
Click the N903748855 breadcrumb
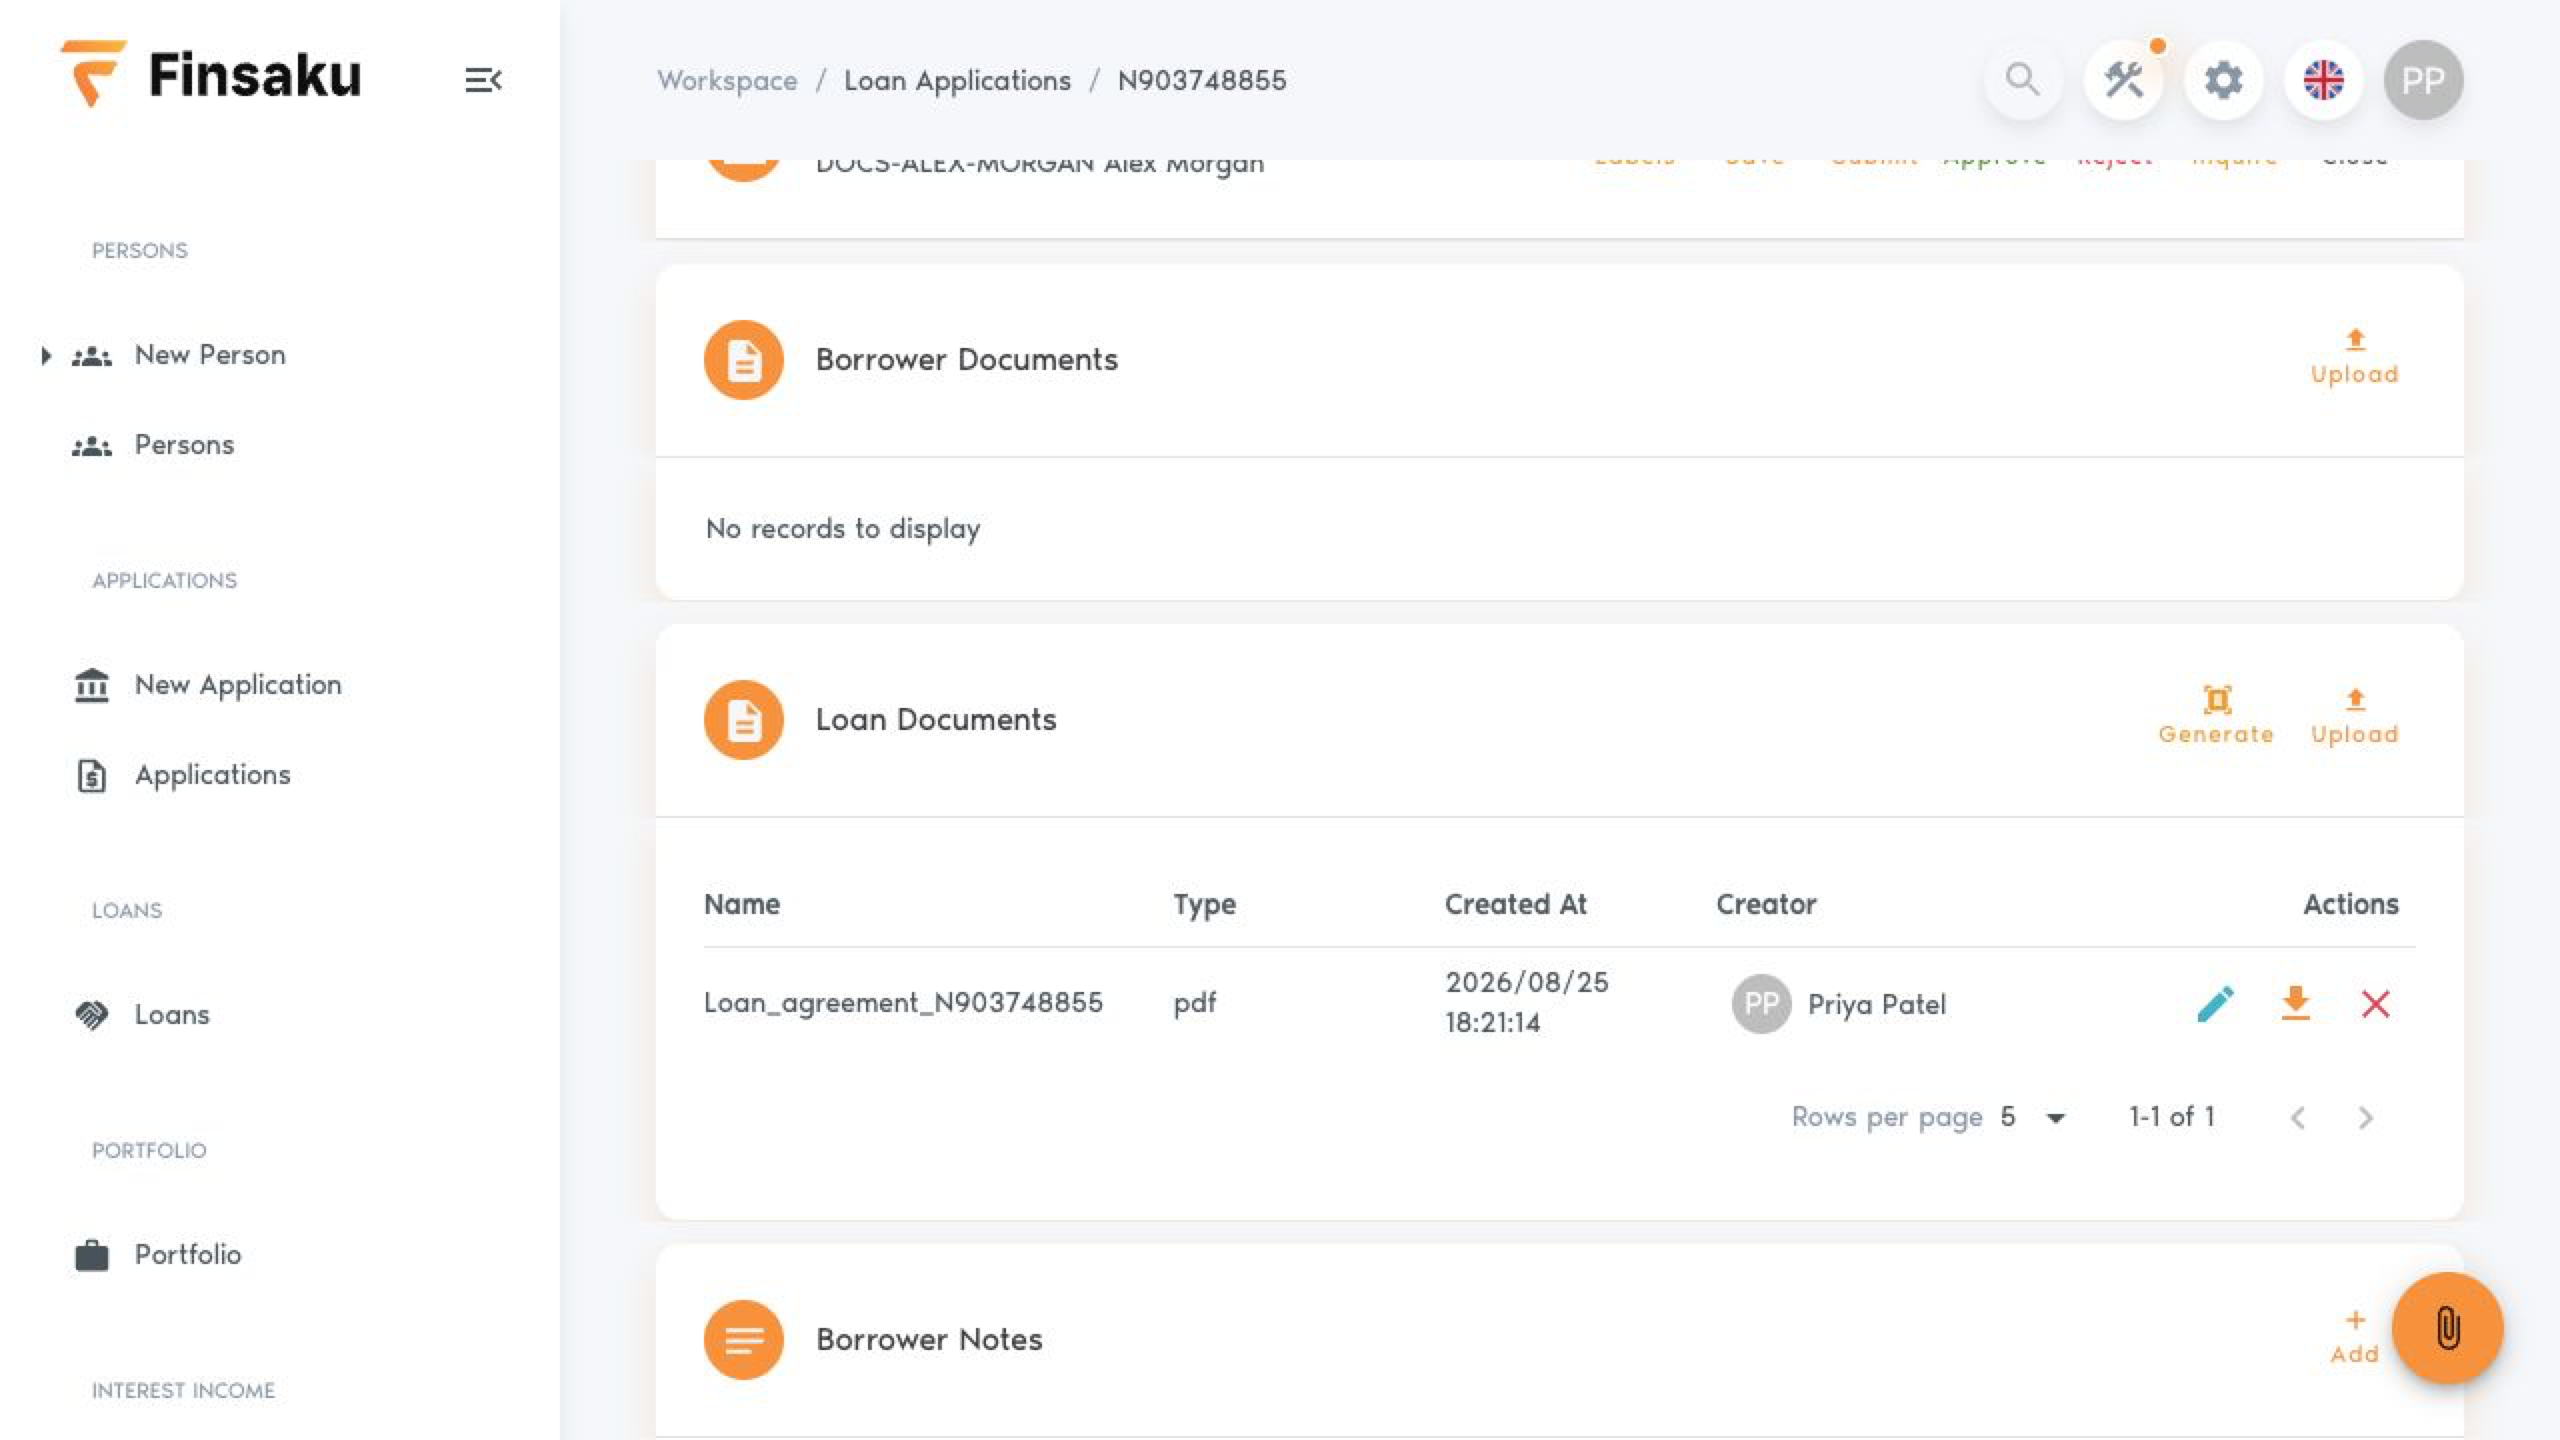[x=1202, y=80]
